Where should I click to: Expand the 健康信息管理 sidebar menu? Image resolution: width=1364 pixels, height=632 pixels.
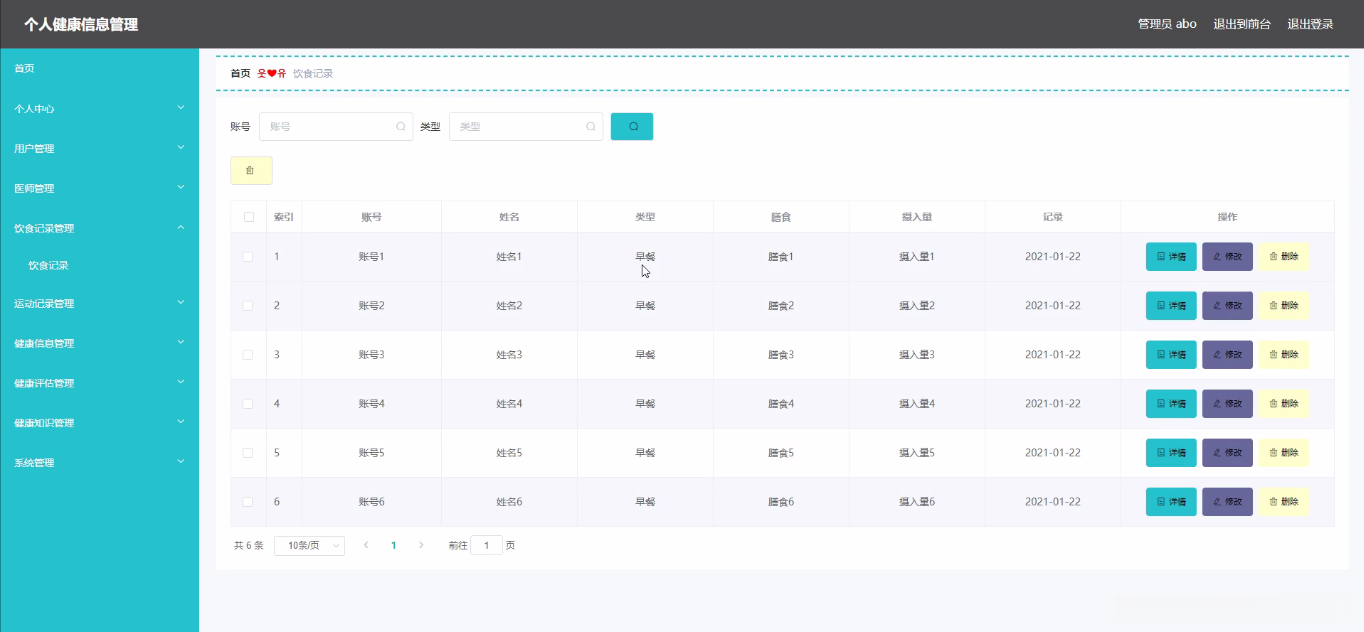point(99,343)
